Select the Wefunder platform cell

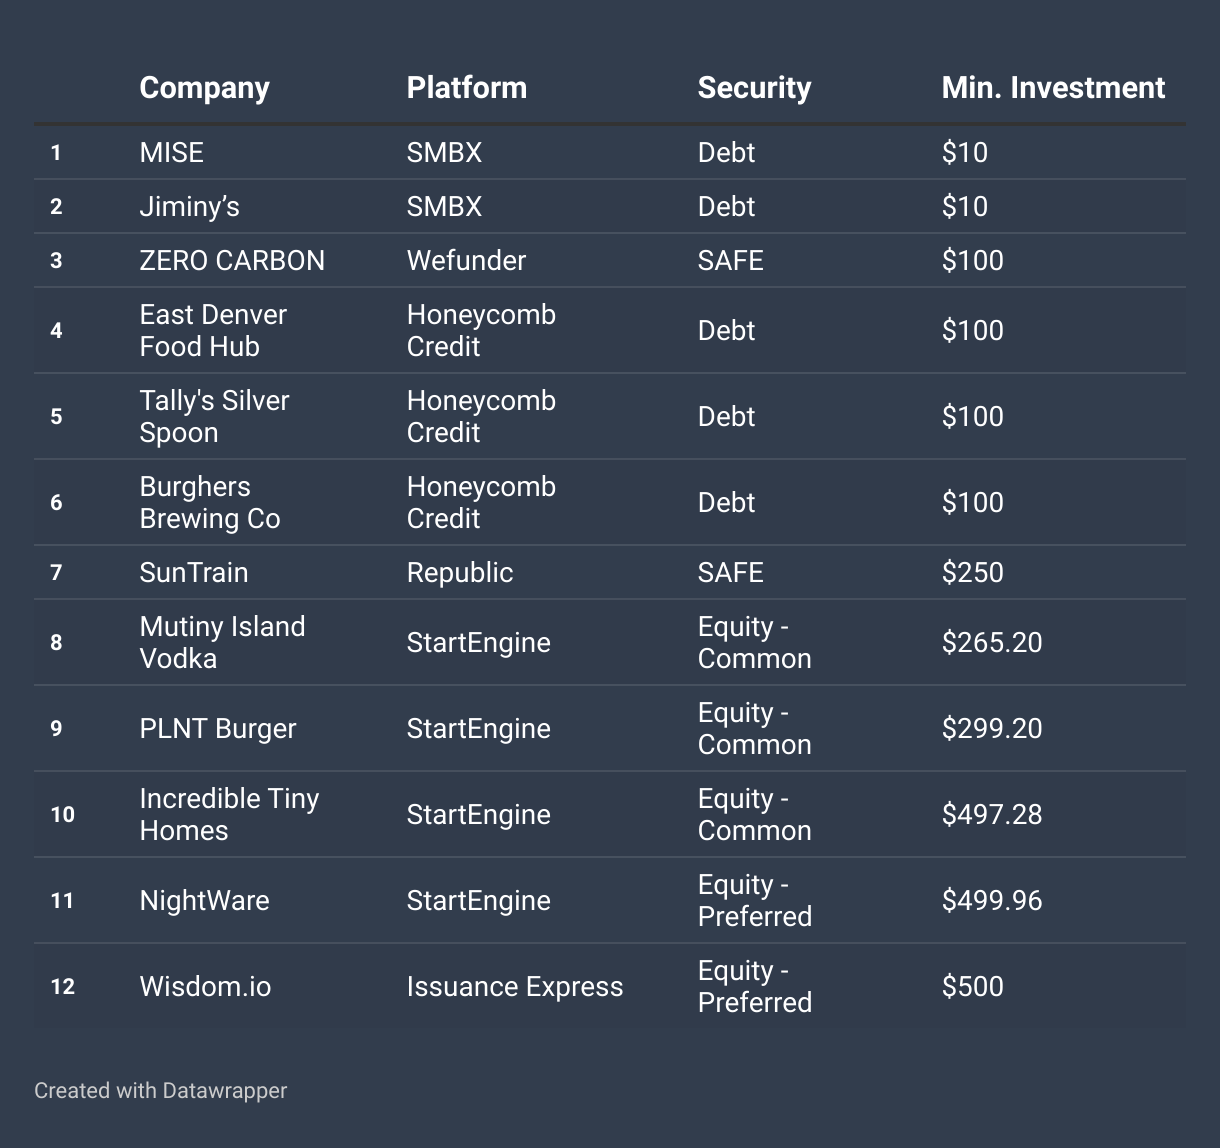pyautogui.click(x=466, y=261)
